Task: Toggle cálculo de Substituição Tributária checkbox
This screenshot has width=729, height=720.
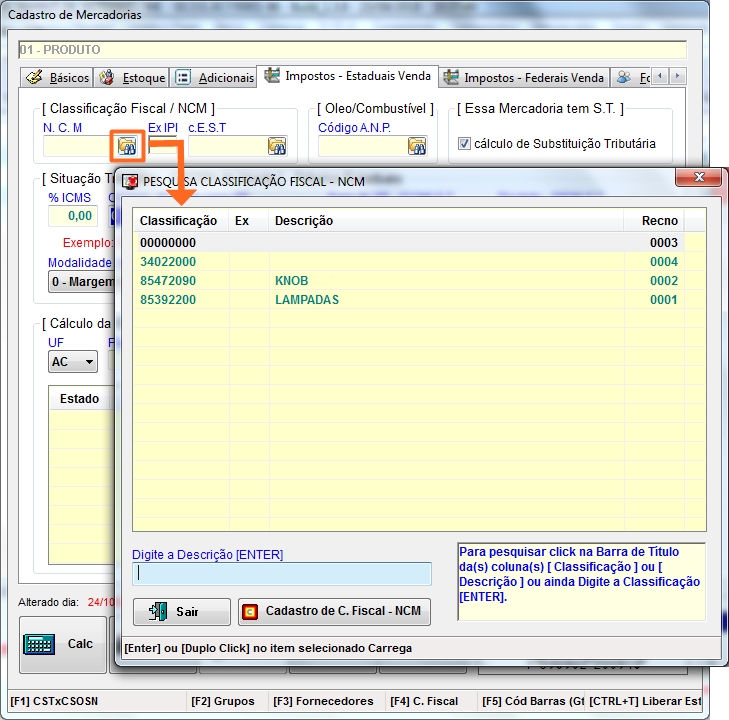Action: pos(464,143)
